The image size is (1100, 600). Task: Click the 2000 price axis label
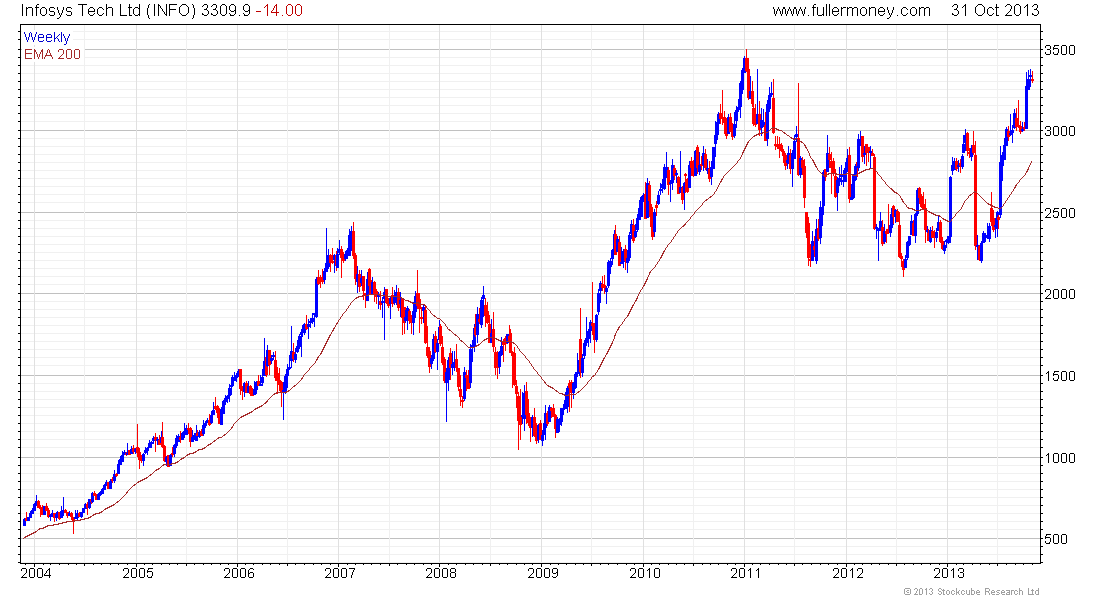pyautogui.click(x=1059, y=294)
